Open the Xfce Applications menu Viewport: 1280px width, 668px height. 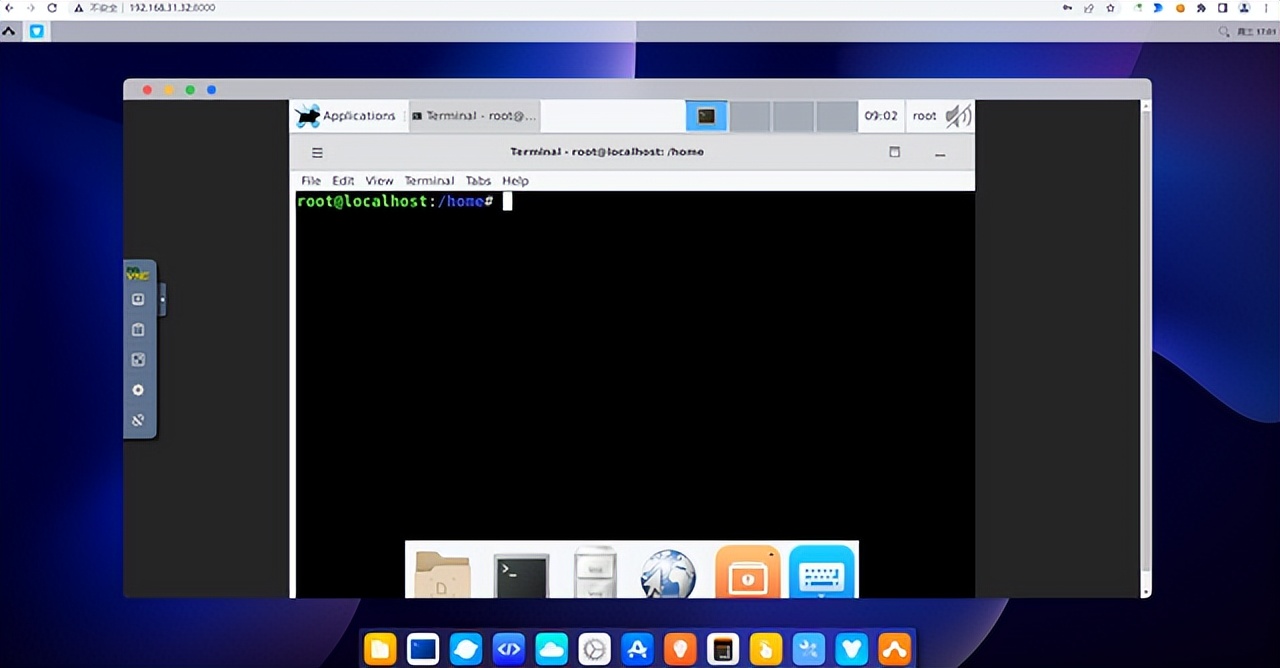(346, 116)
